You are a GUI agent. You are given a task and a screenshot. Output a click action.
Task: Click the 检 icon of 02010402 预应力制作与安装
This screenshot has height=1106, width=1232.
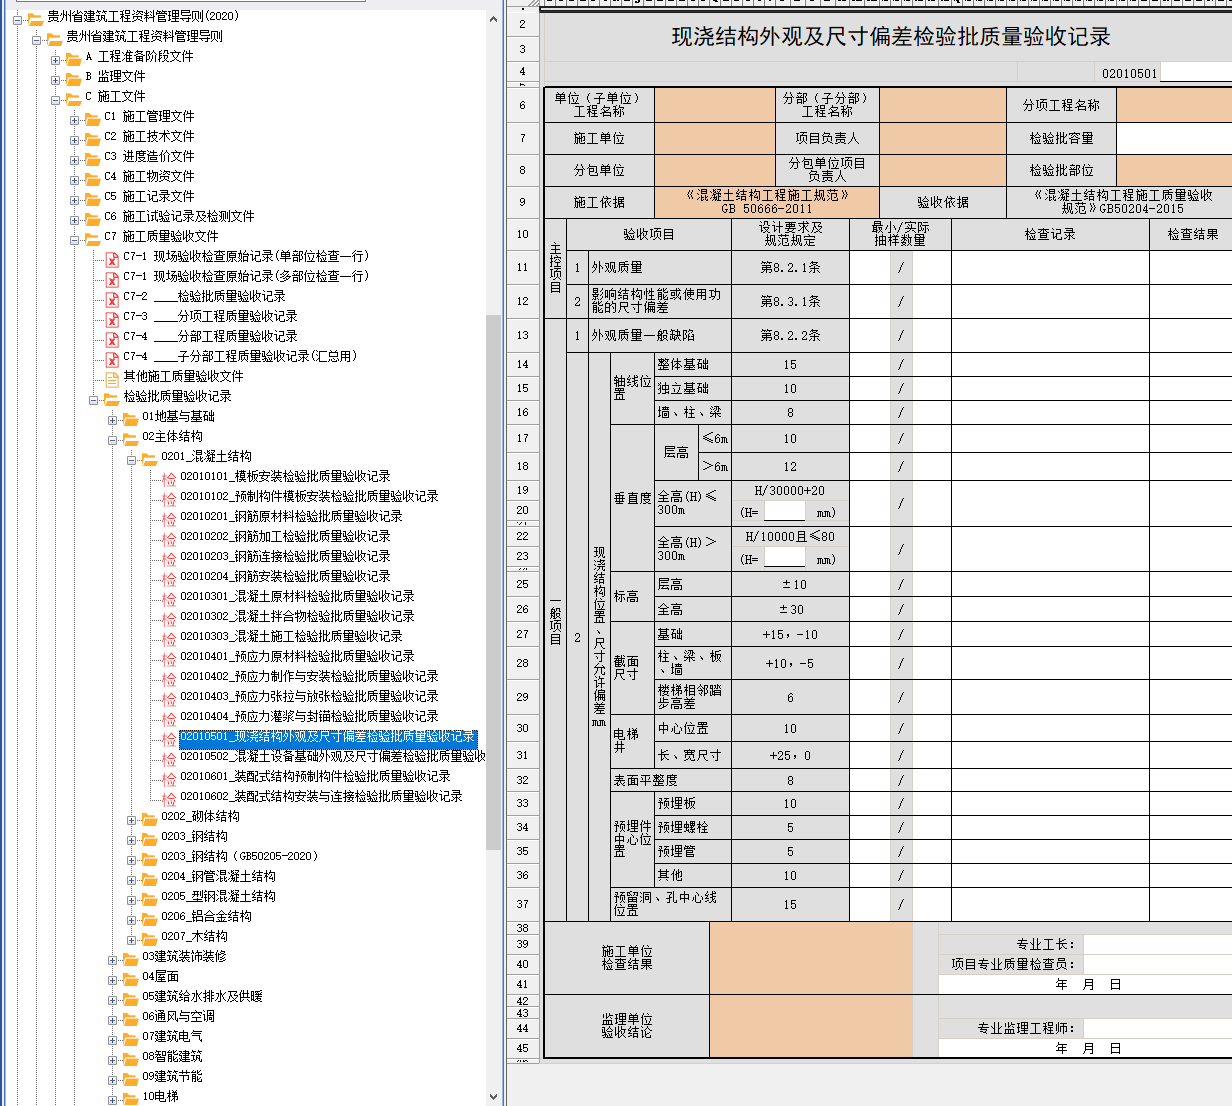click(169, 678)
